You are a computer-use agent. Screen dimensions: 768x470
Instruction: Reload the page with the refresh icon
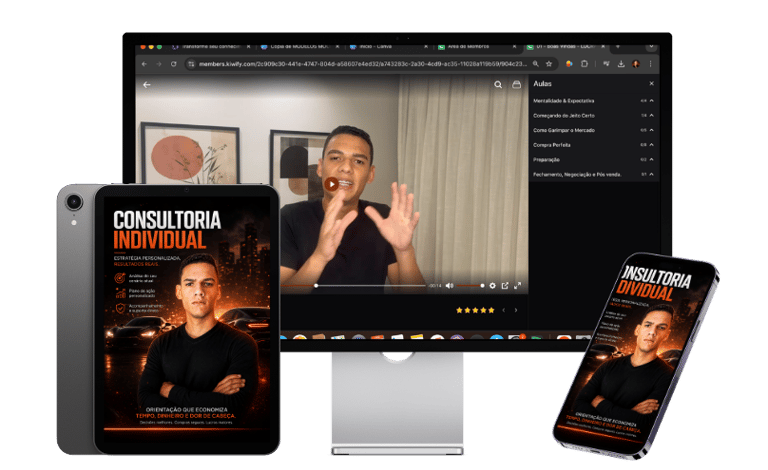(173, 64)
